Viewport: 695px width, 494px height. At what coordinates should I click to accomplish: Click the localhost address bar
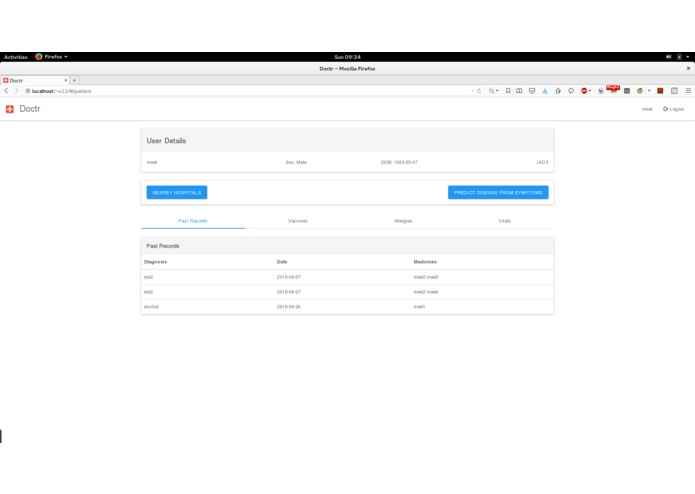248,91
